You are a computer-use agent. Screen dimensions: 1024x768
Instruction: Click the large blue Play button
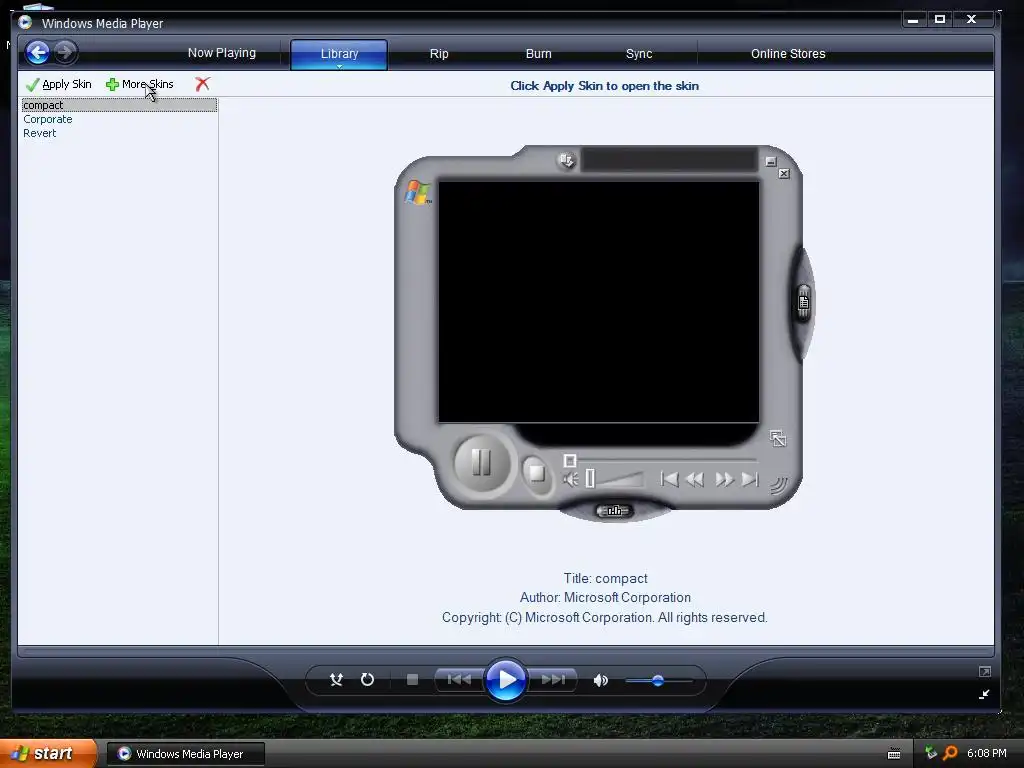click(x=506, y=680)
